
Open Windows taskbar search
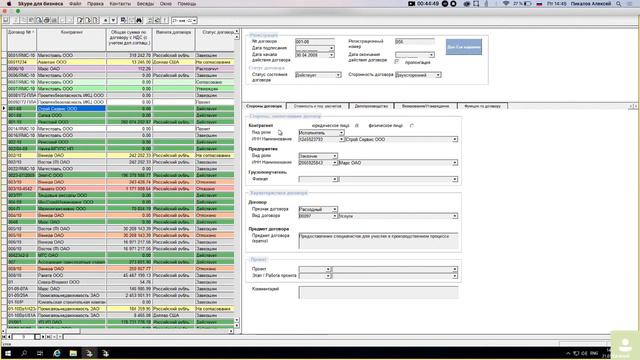[24, 353]
